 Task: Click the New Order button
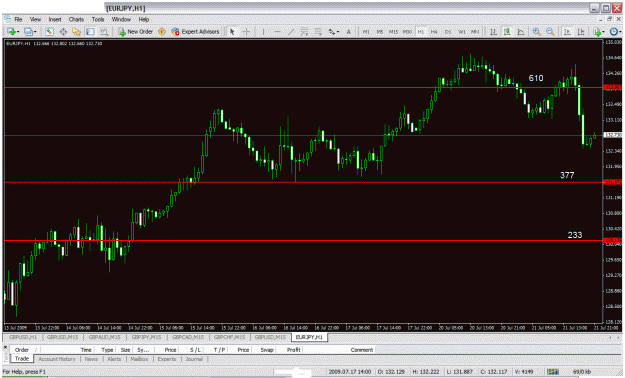pyautogui.click(x=136, y=32)
